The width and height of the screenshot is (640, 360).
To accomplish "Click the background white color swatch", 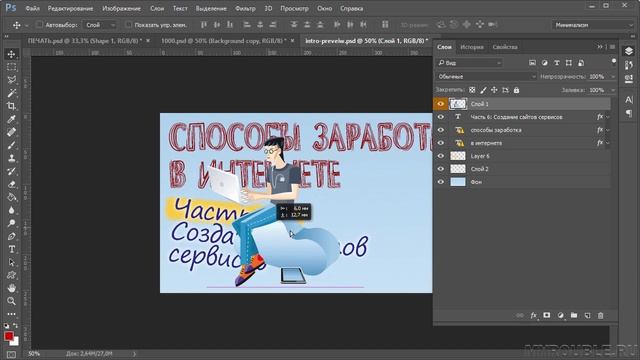I will pos(16,342).
